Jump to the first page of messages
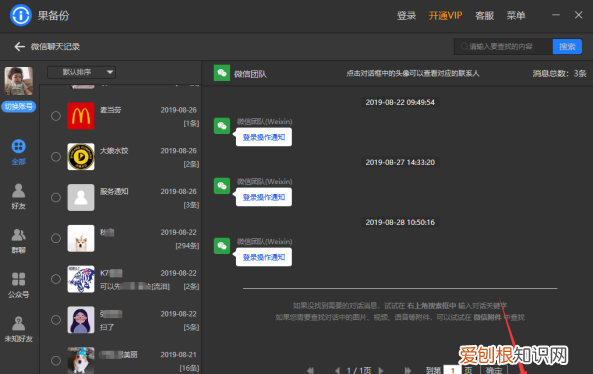 coord(310,371)
